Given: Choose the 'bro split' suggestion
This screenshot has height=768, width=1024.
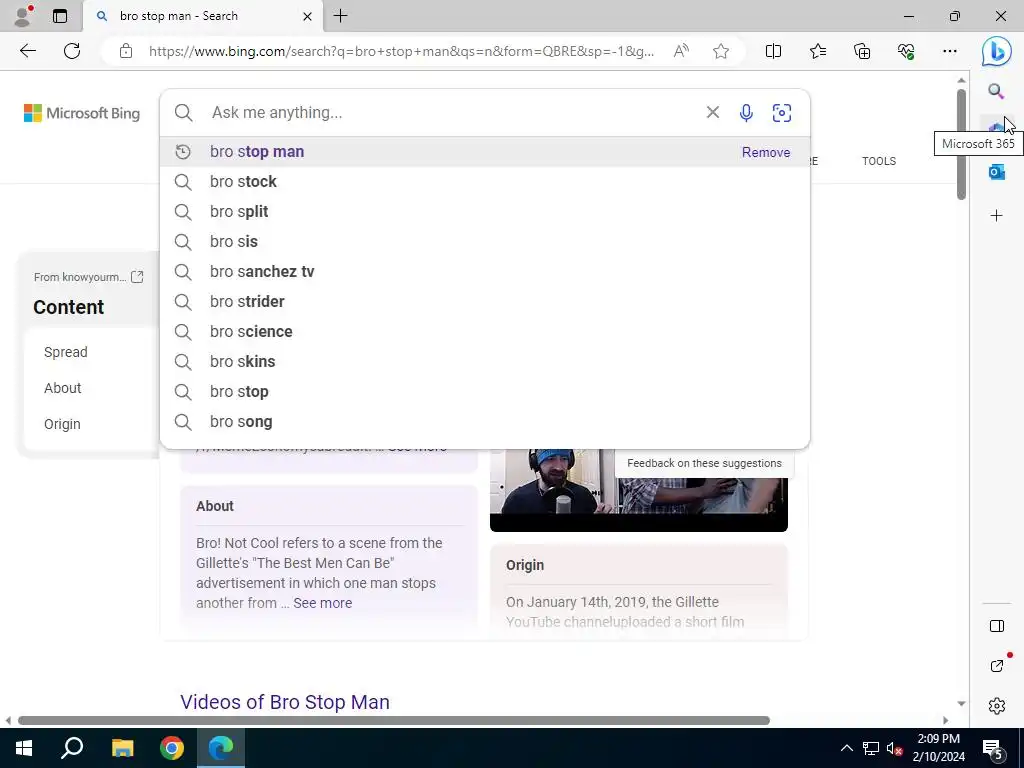Looking at the screenshot, I should 485,212.
